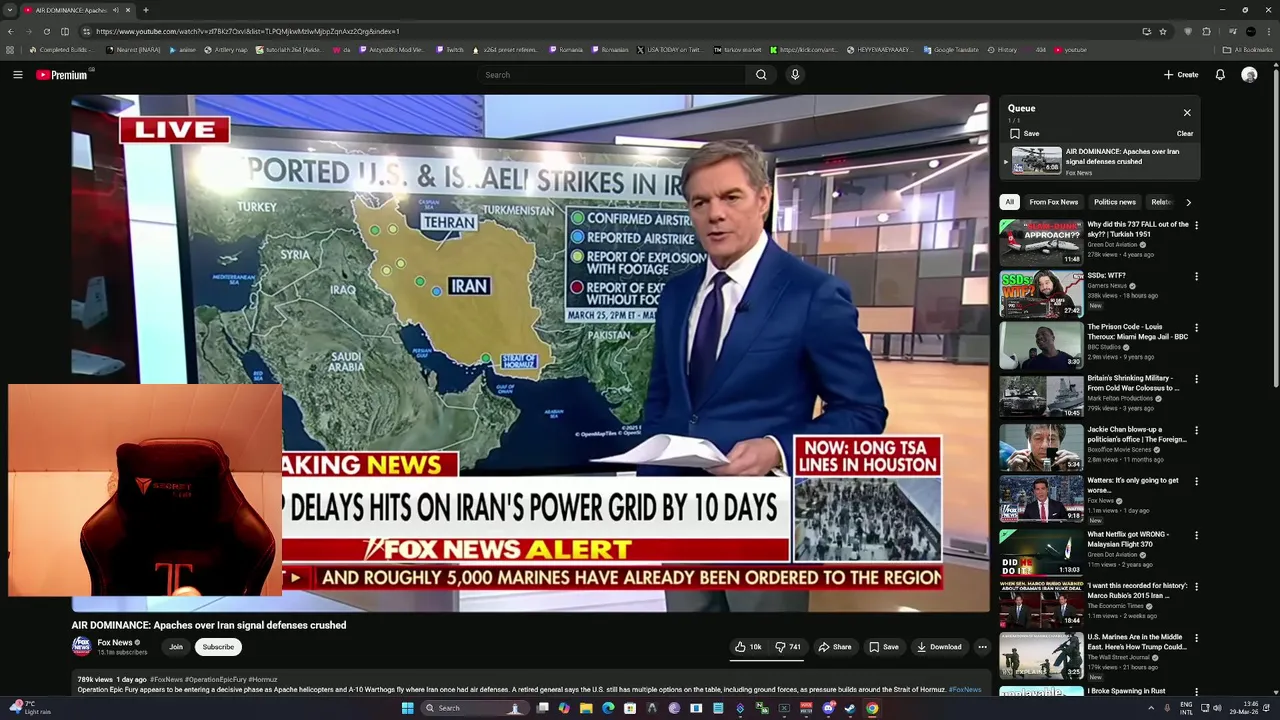
Task: Click the search magnifier button
Action: coord(761,75)
